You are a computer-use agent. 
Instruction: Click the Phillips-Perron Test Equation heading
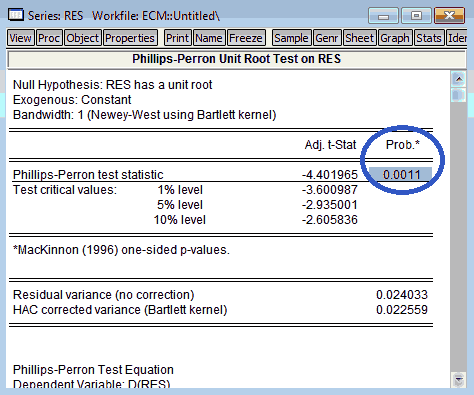tap(93, 370)
